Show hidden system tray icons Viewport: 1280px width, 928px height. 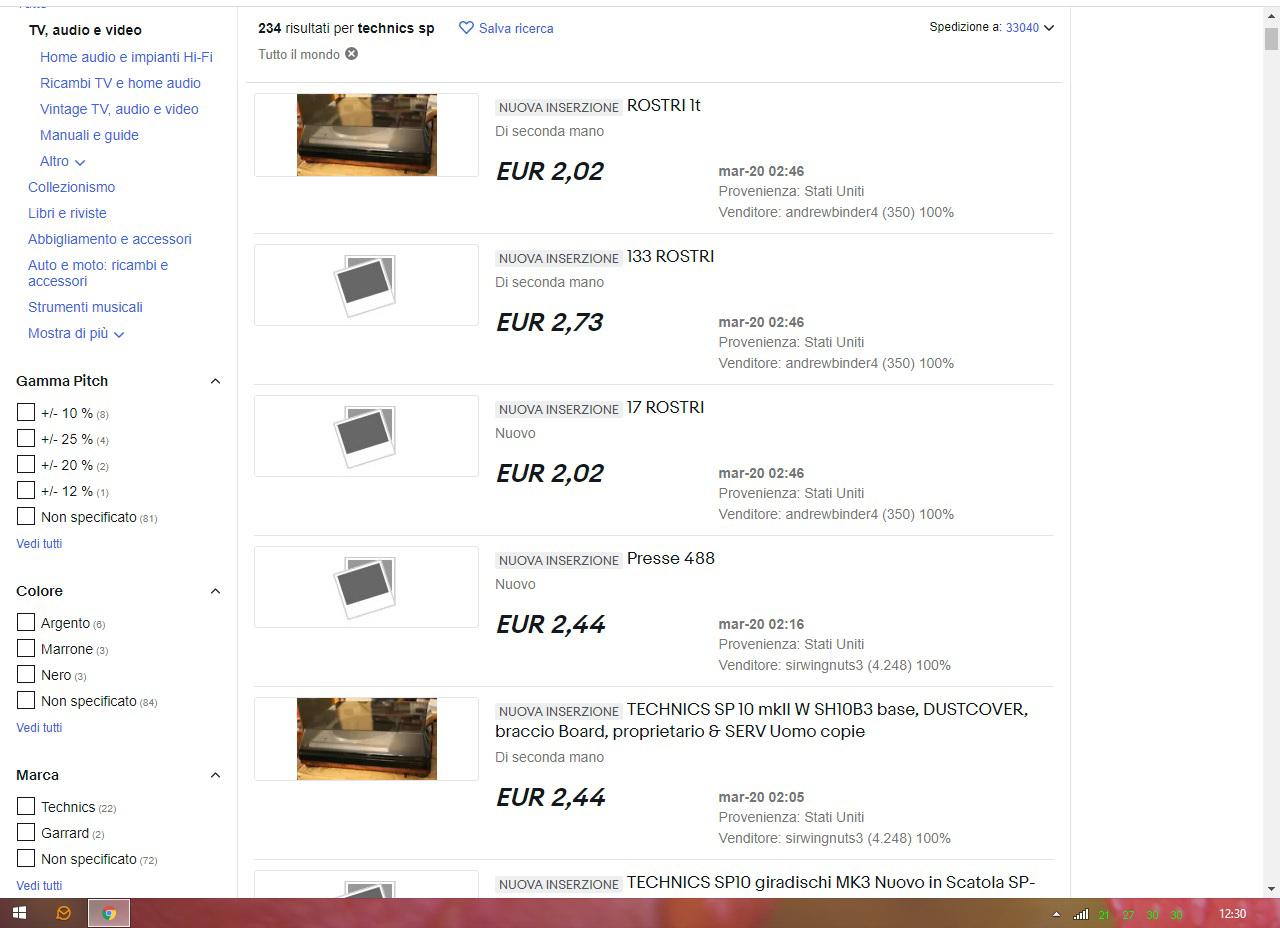[1056, 914]
